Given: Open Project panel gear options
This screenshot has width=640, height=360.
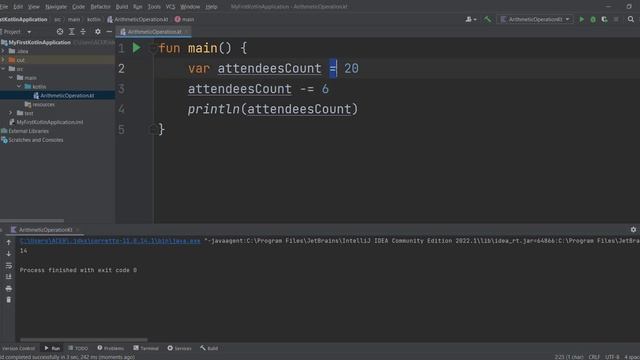Looking at the screenshot, I should point(98,31).
